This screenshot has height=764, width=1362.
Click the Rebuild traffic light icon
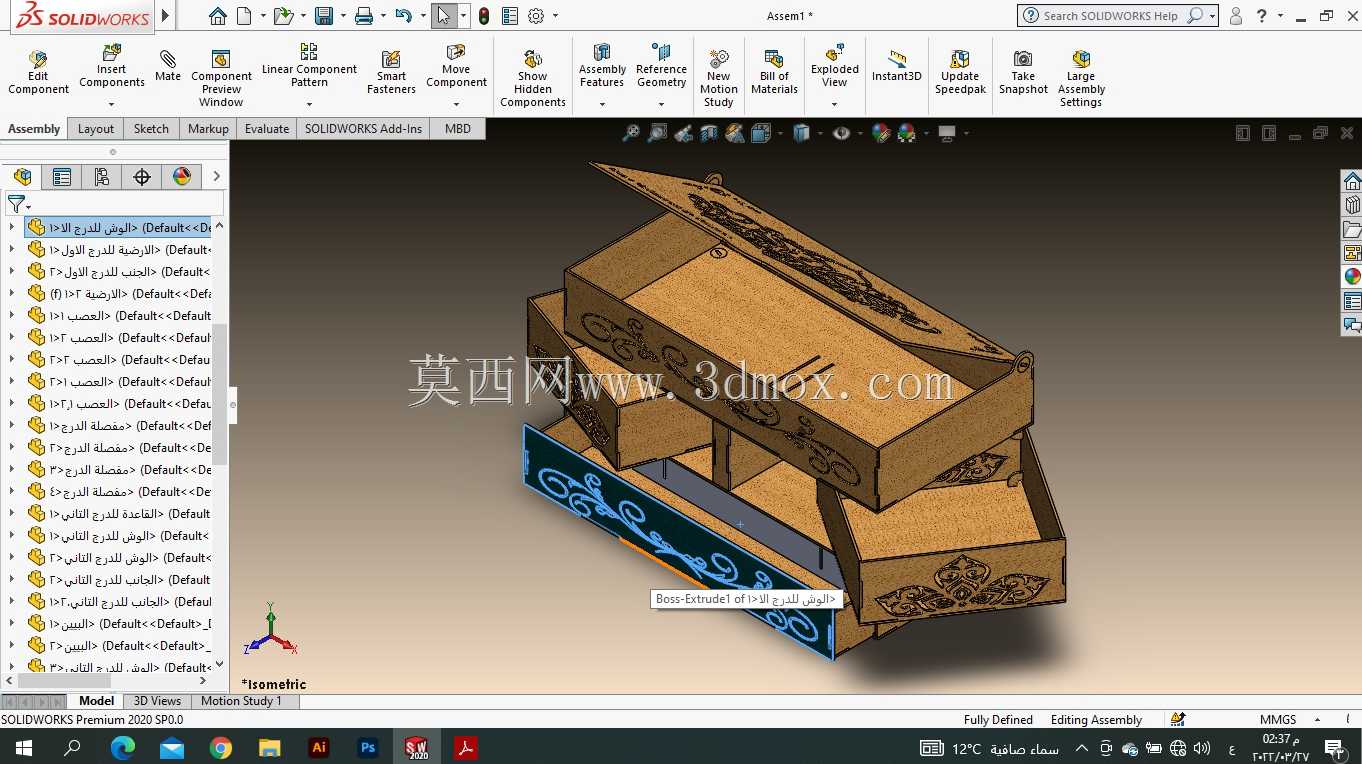point(484,16)
